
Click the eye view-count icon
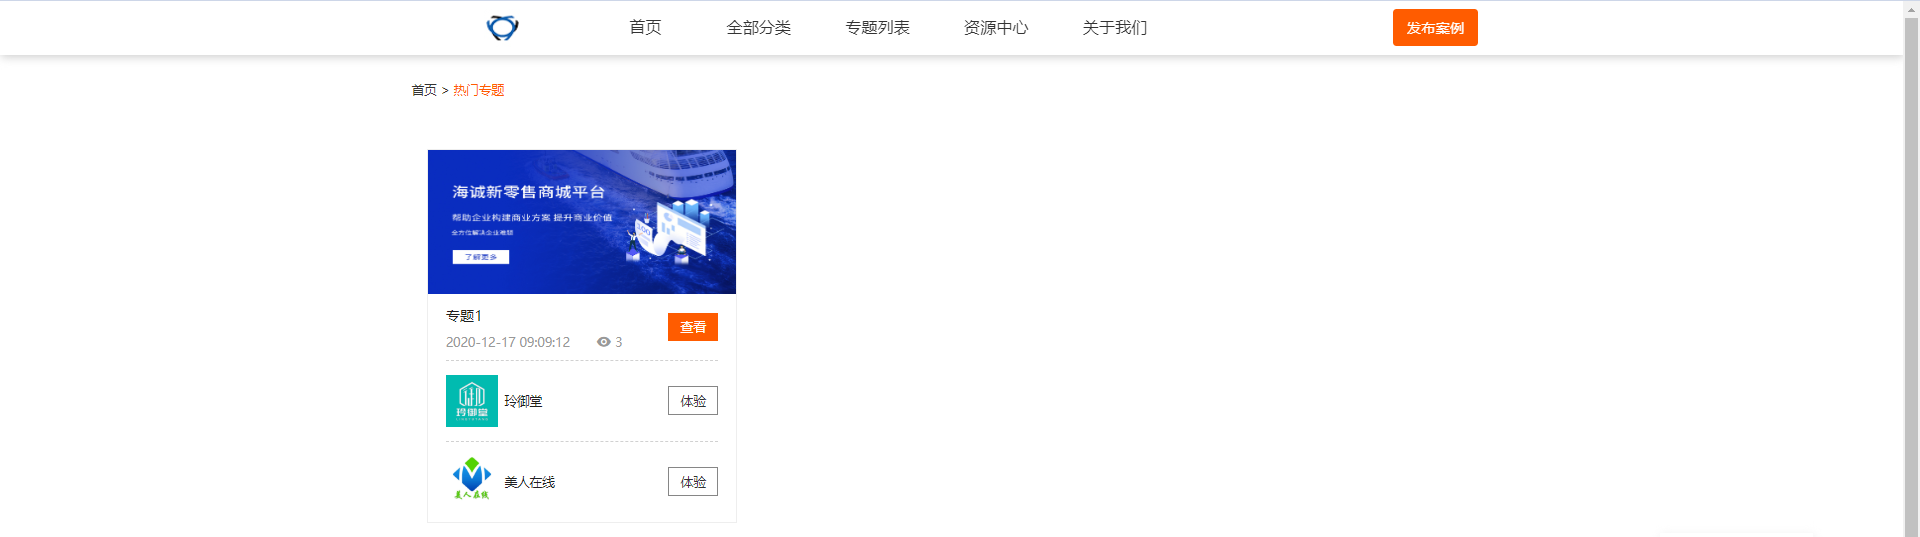point(603,342)
